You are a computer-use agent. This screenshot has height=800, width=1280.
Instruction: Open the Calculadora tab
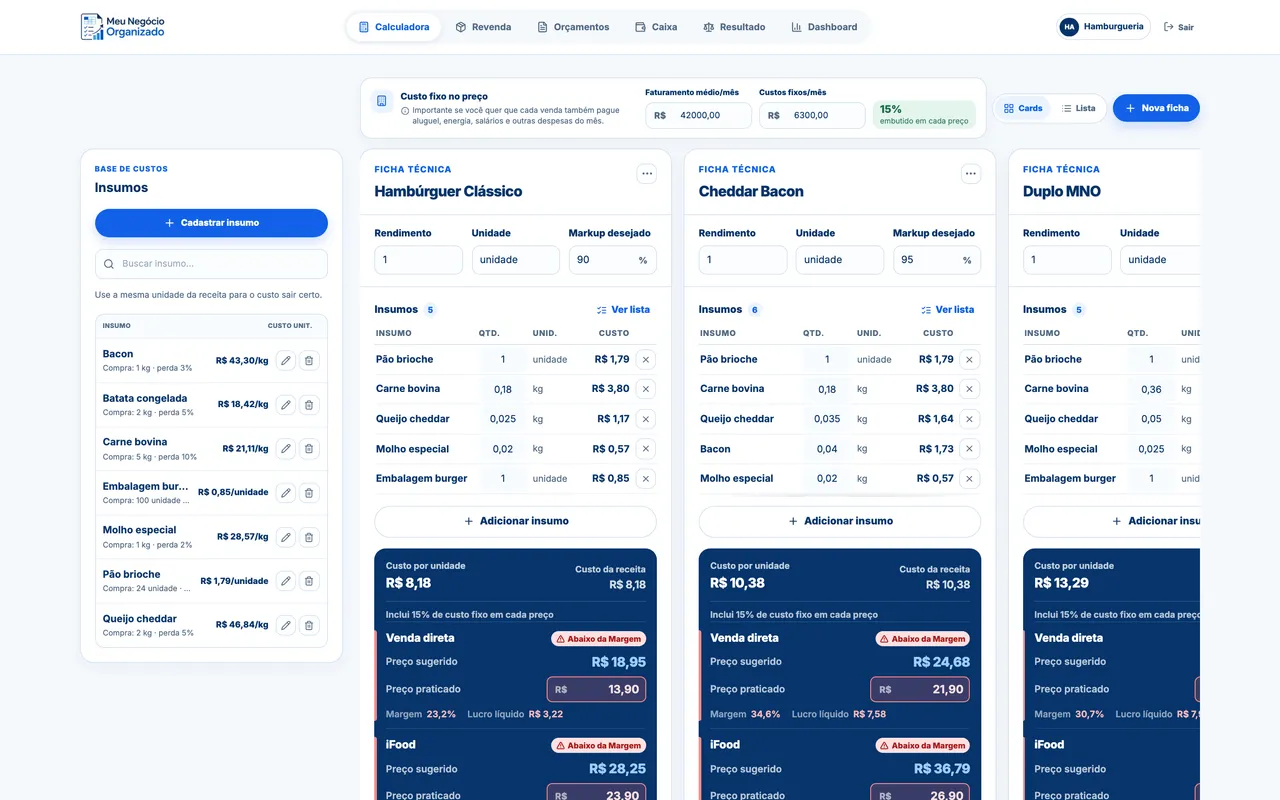(x=394, y=27)
